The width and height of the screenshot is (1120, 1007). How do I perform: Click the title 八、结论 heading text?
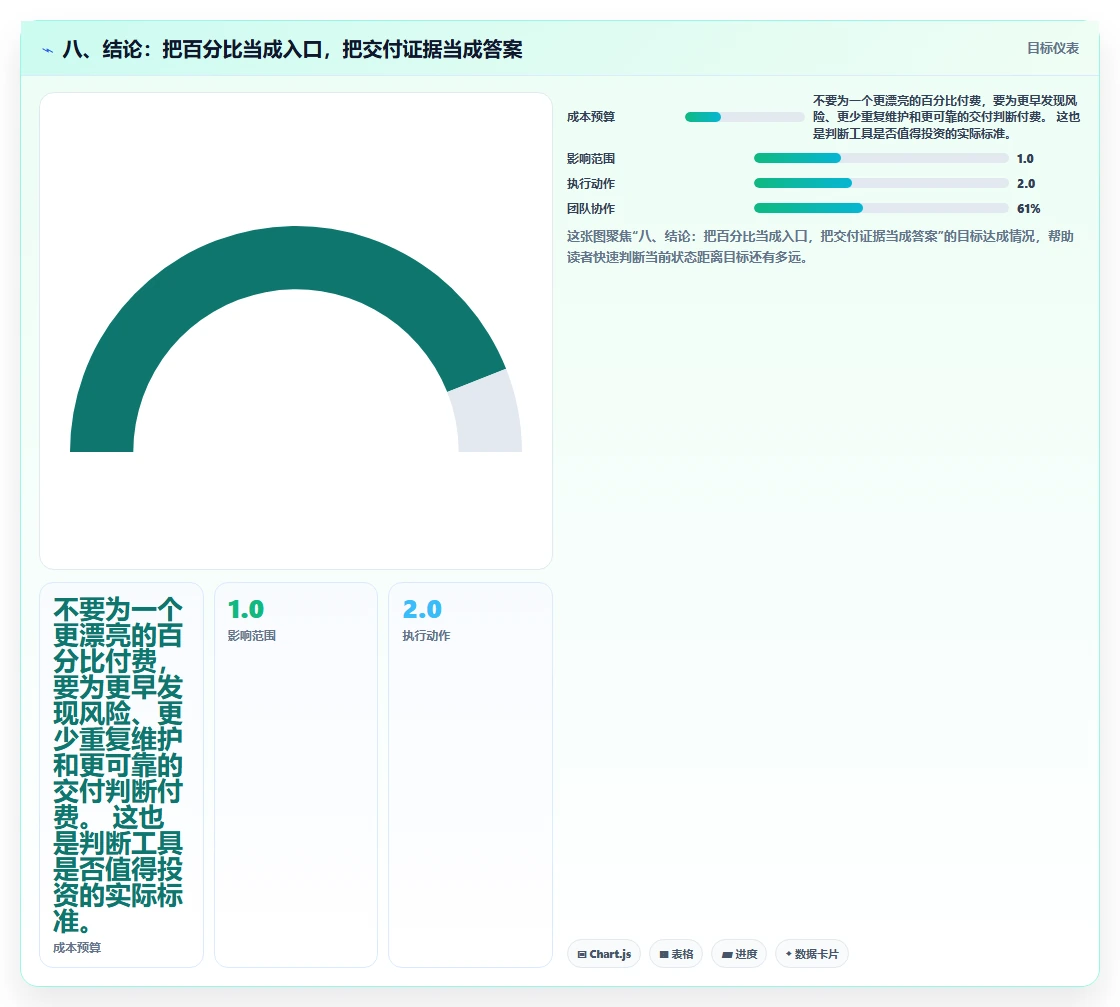pyautogui.click(x=292, y=49)
